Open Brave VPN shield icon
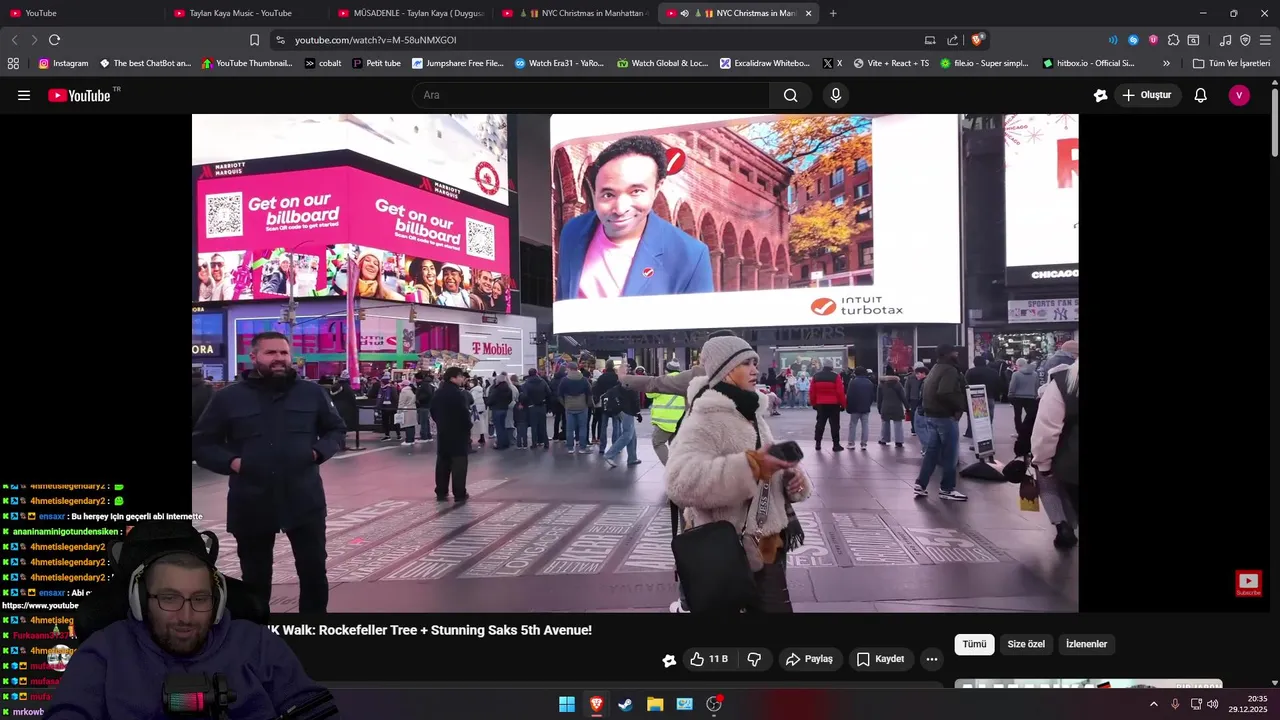The width and height of the screenshot is (1280, 720). pyautogui.click(x=1245, y=40)
